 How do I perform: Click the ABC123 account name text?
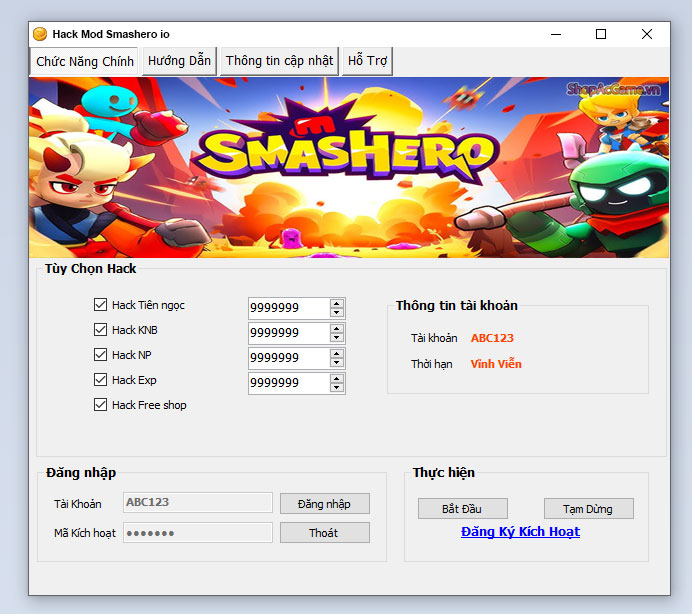(492, 338)
